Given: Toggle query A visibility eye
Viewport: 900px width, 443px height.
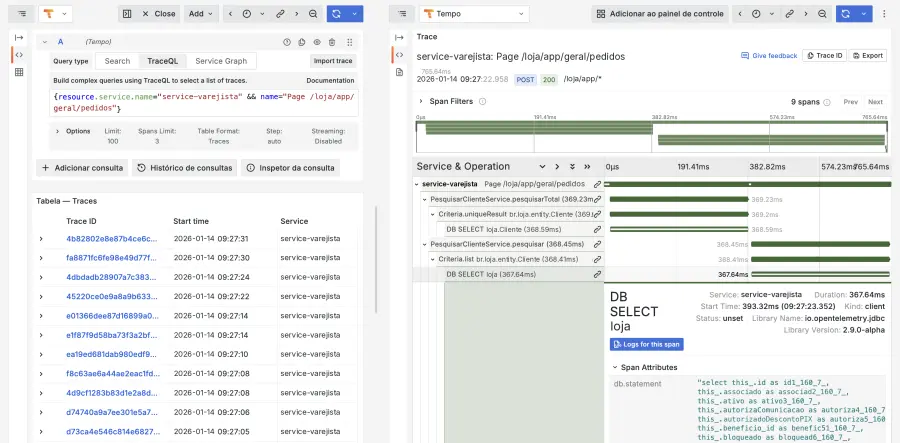Looking at the screenshot, I should click(316, 42).
